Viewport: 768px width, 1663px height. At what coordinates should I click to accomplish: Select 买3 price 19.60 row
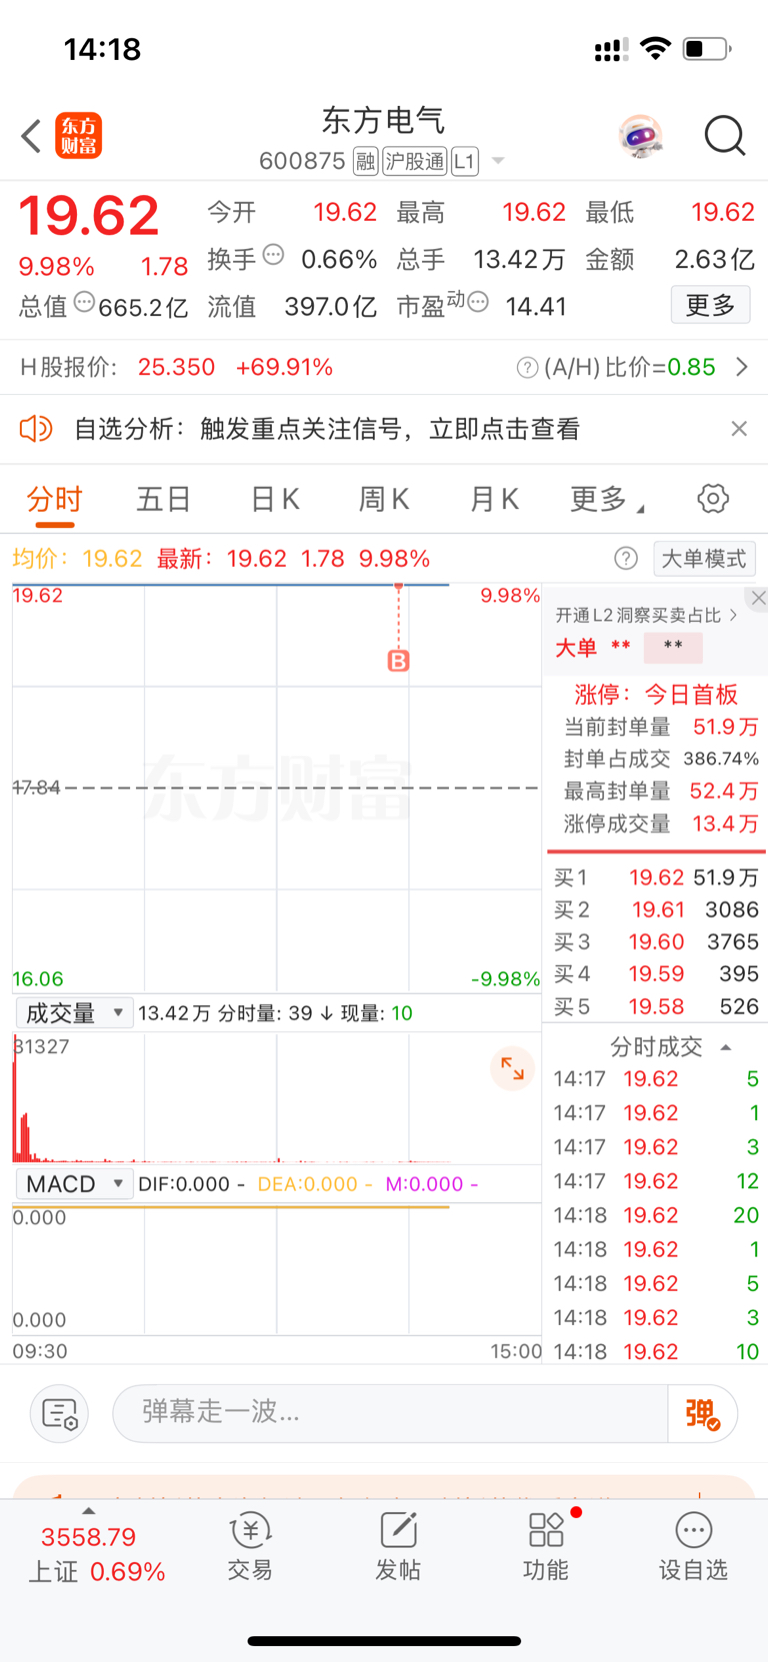(656, 941)
